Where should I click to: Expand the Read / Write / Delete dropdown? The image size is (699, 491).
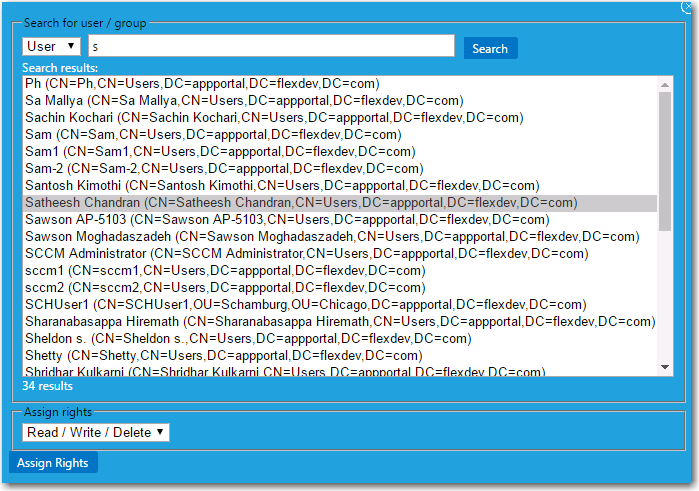[96, 433]
